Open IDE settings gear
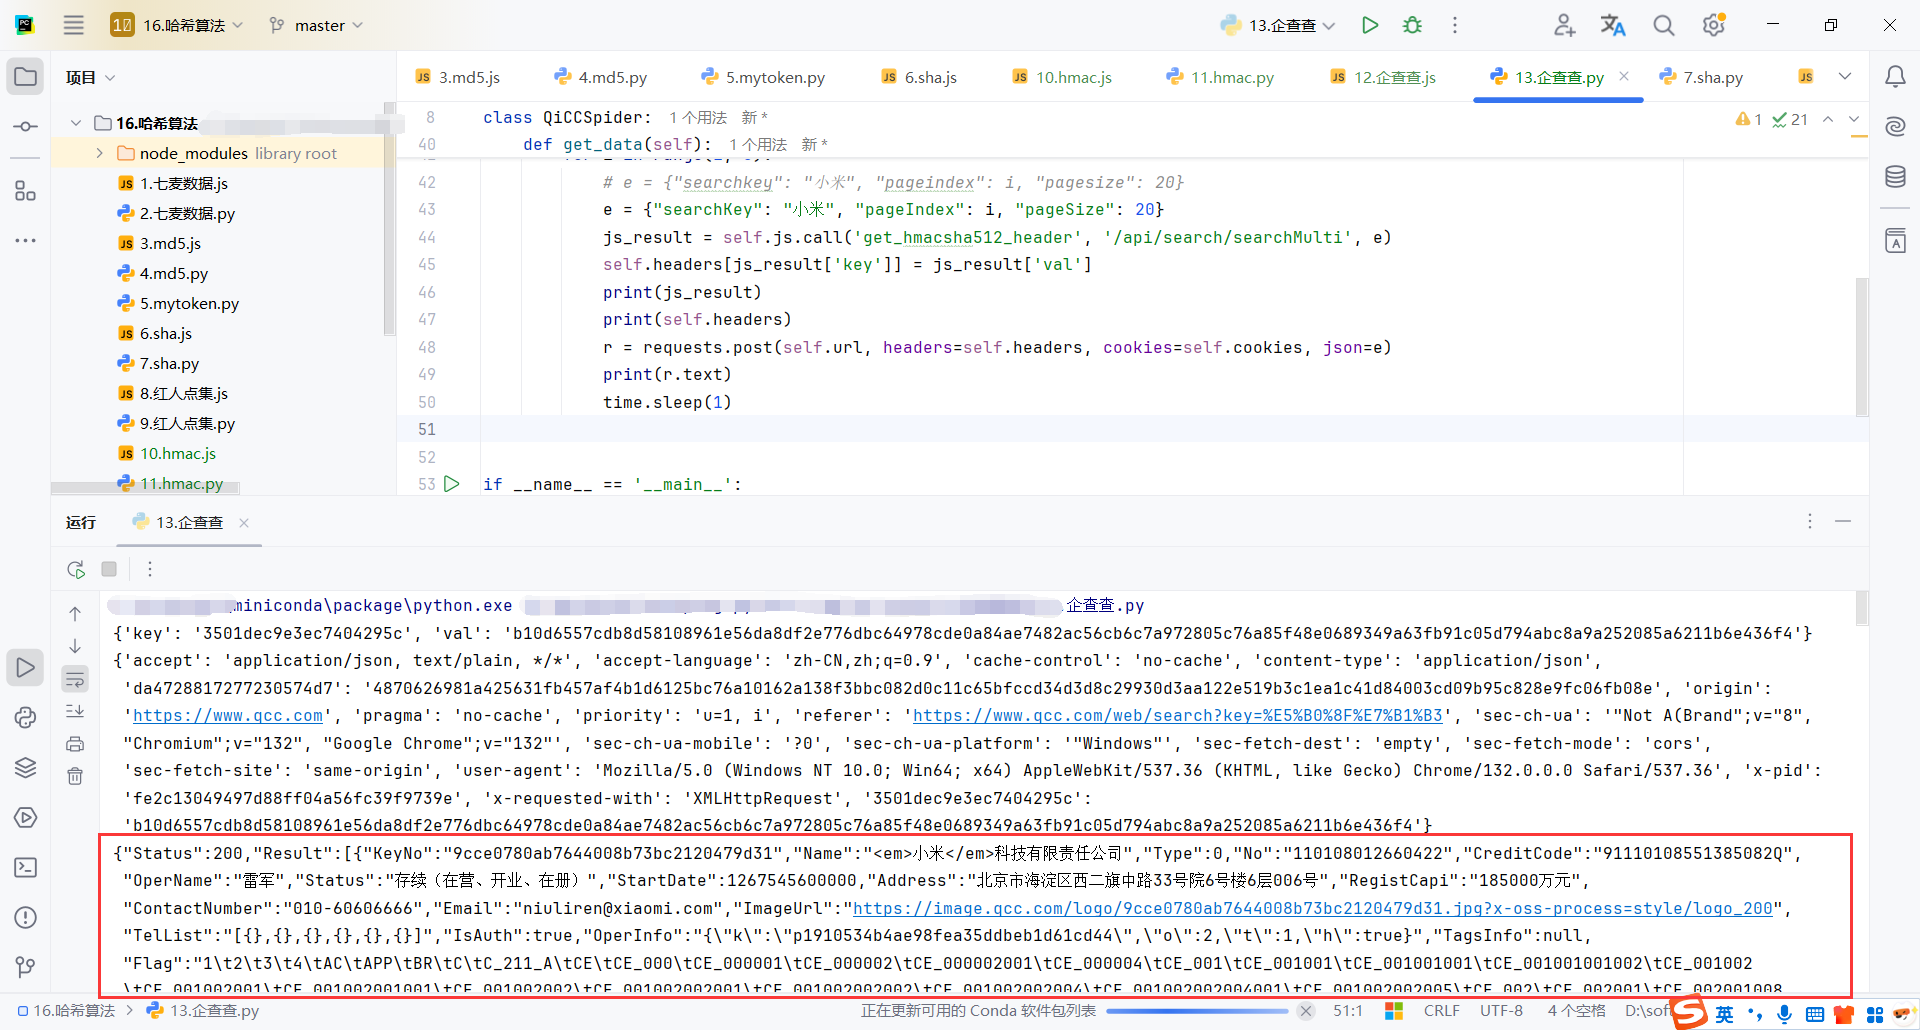The width and height of the screenshot is (1920, 1030). click(x=1714, y=25)
